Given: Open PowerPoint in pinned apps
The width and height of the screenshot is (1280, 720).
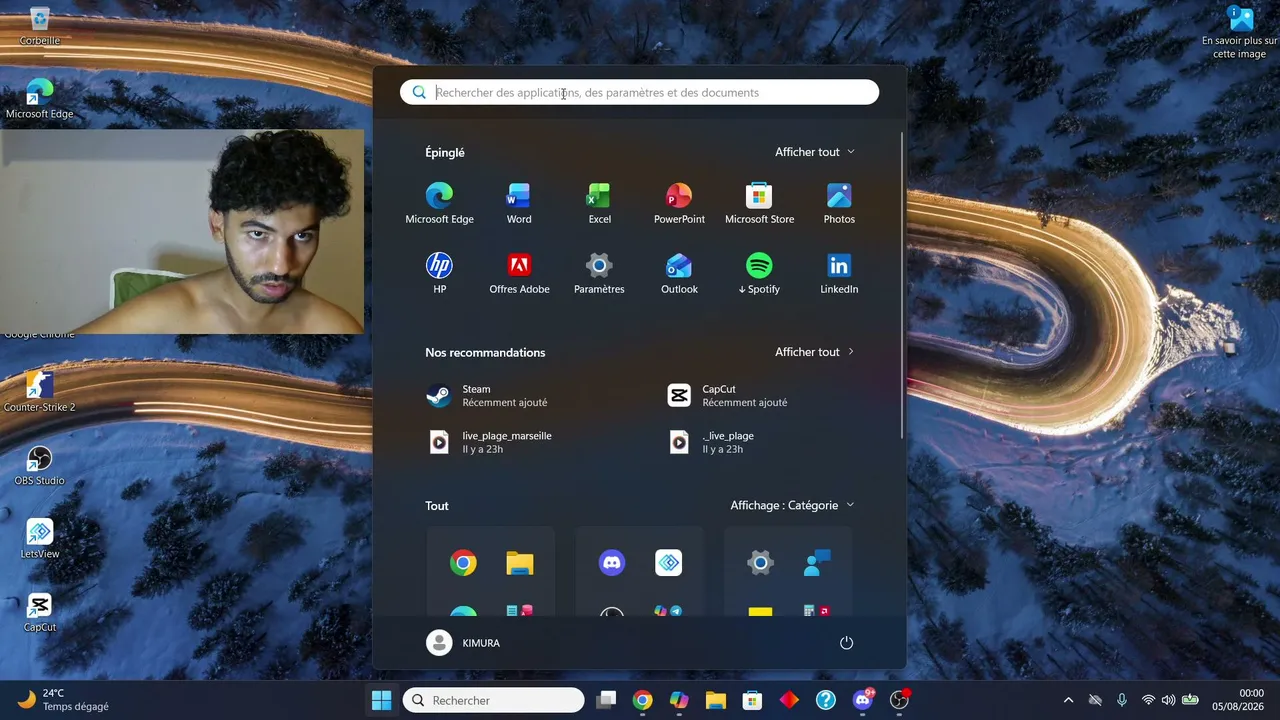Looking at the screenshot, I should point(679,203).
